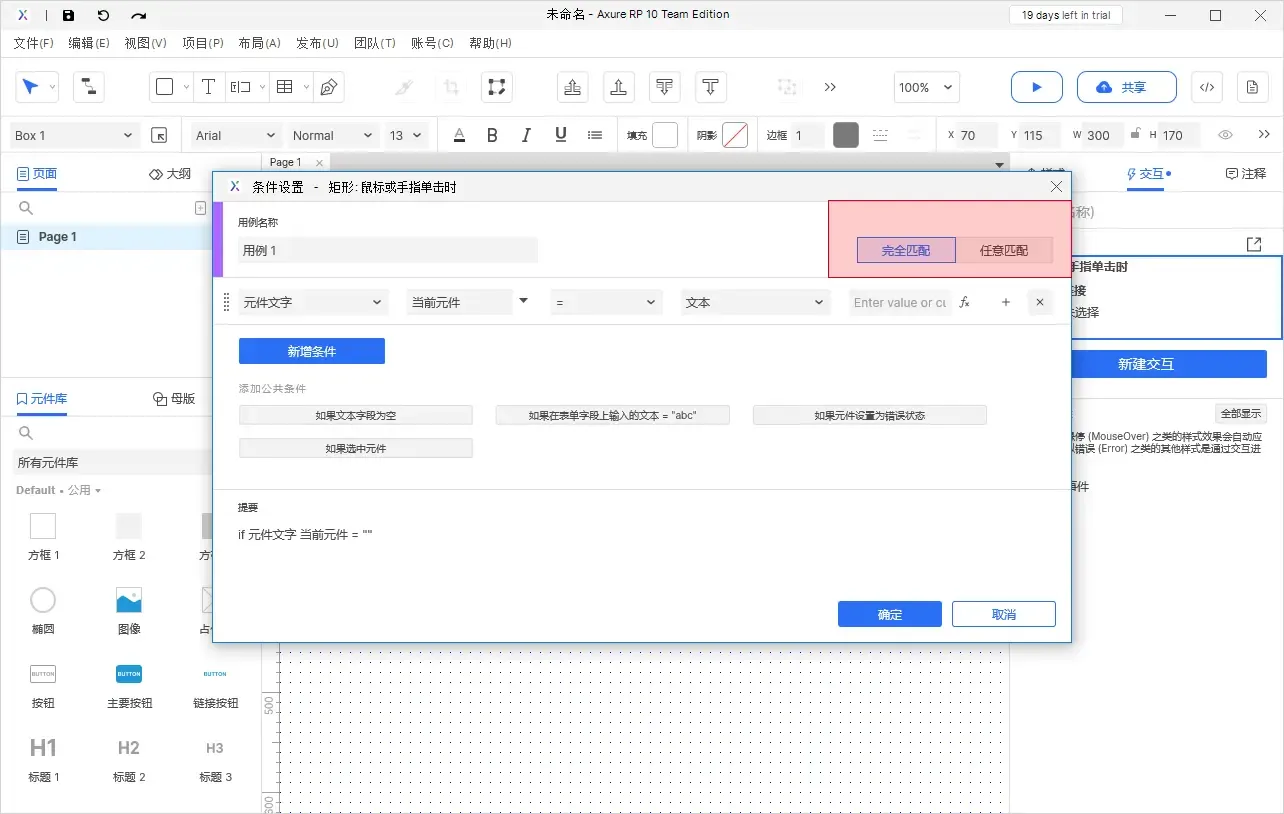The width and height of the screenshot is (1284, 814).
Task: Select the arrow selection tool
Action: 31,87
